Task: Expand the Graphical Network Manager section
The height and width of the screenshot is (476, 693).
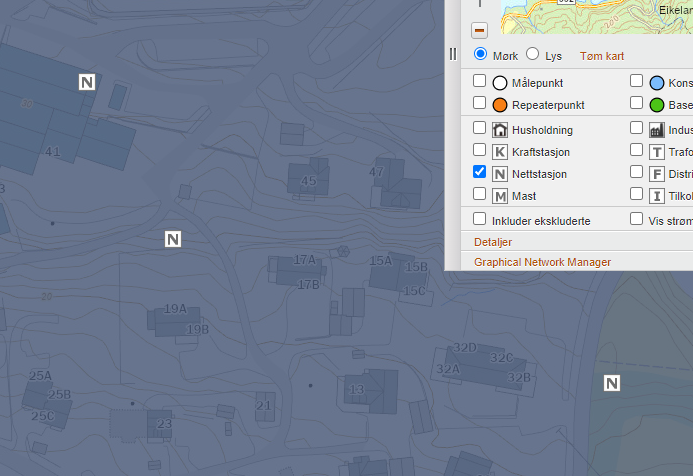Action: [x=542, y=262]
